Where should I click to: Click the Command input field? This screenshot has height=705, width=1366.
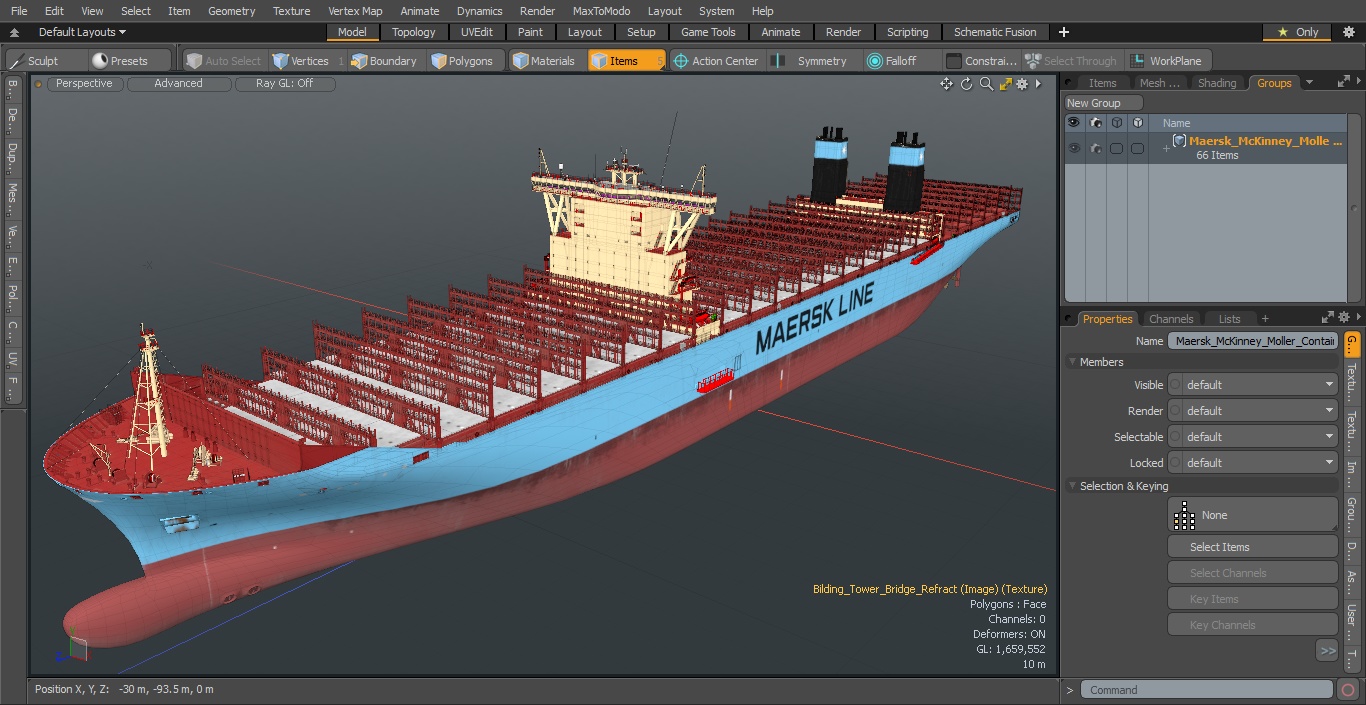pyautogui.click(x=1208, y=690)
